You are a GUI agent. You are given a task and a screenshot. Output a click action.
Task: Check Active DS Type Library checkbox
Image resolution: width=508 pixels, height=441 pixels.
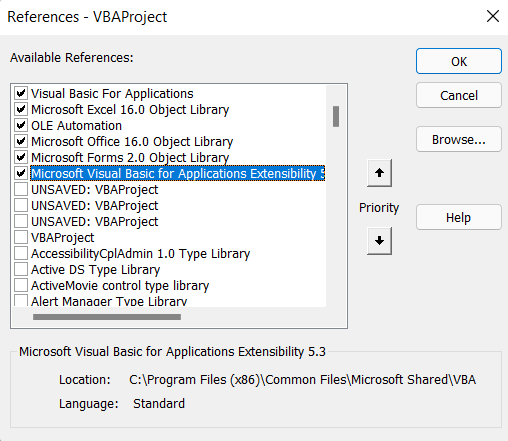21,269
